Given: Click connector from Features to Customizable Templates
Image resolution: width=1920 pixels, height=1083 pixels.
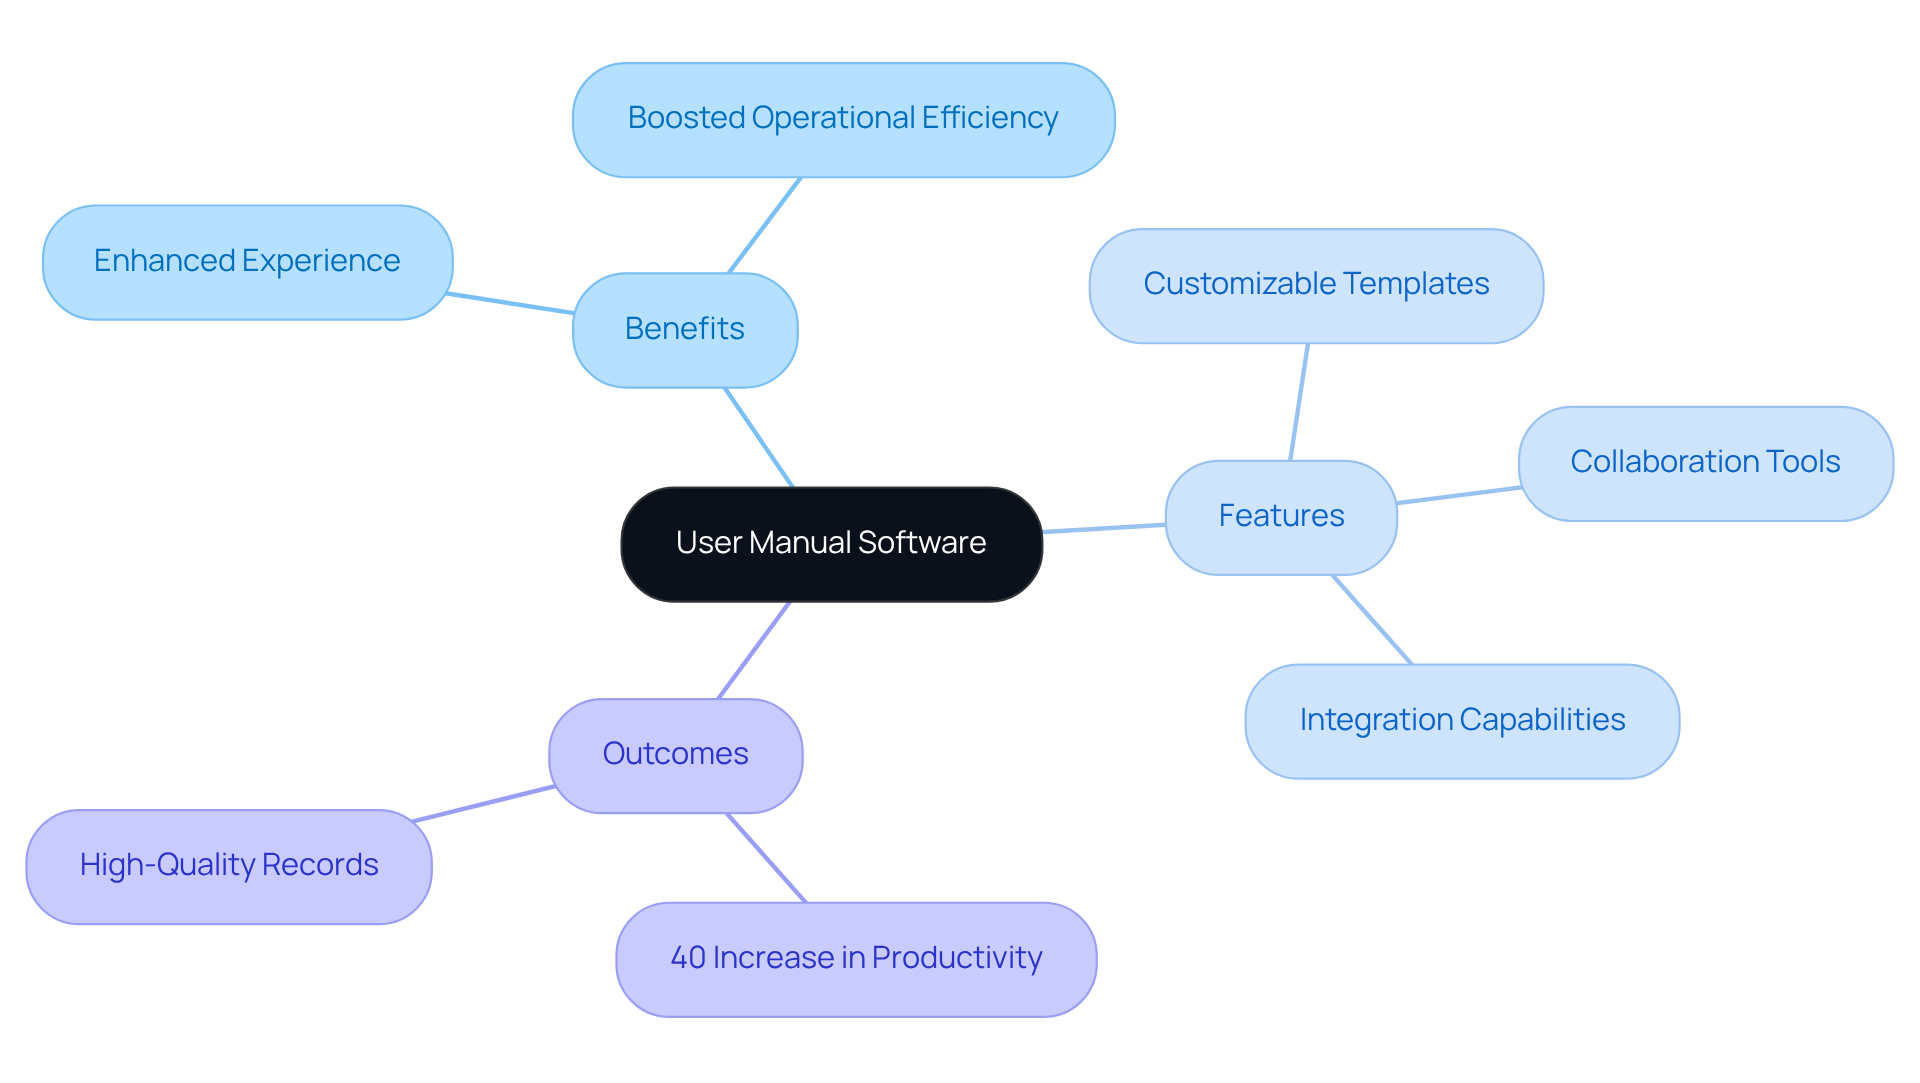Looking at the screenshot, I should click(1299, 402).
